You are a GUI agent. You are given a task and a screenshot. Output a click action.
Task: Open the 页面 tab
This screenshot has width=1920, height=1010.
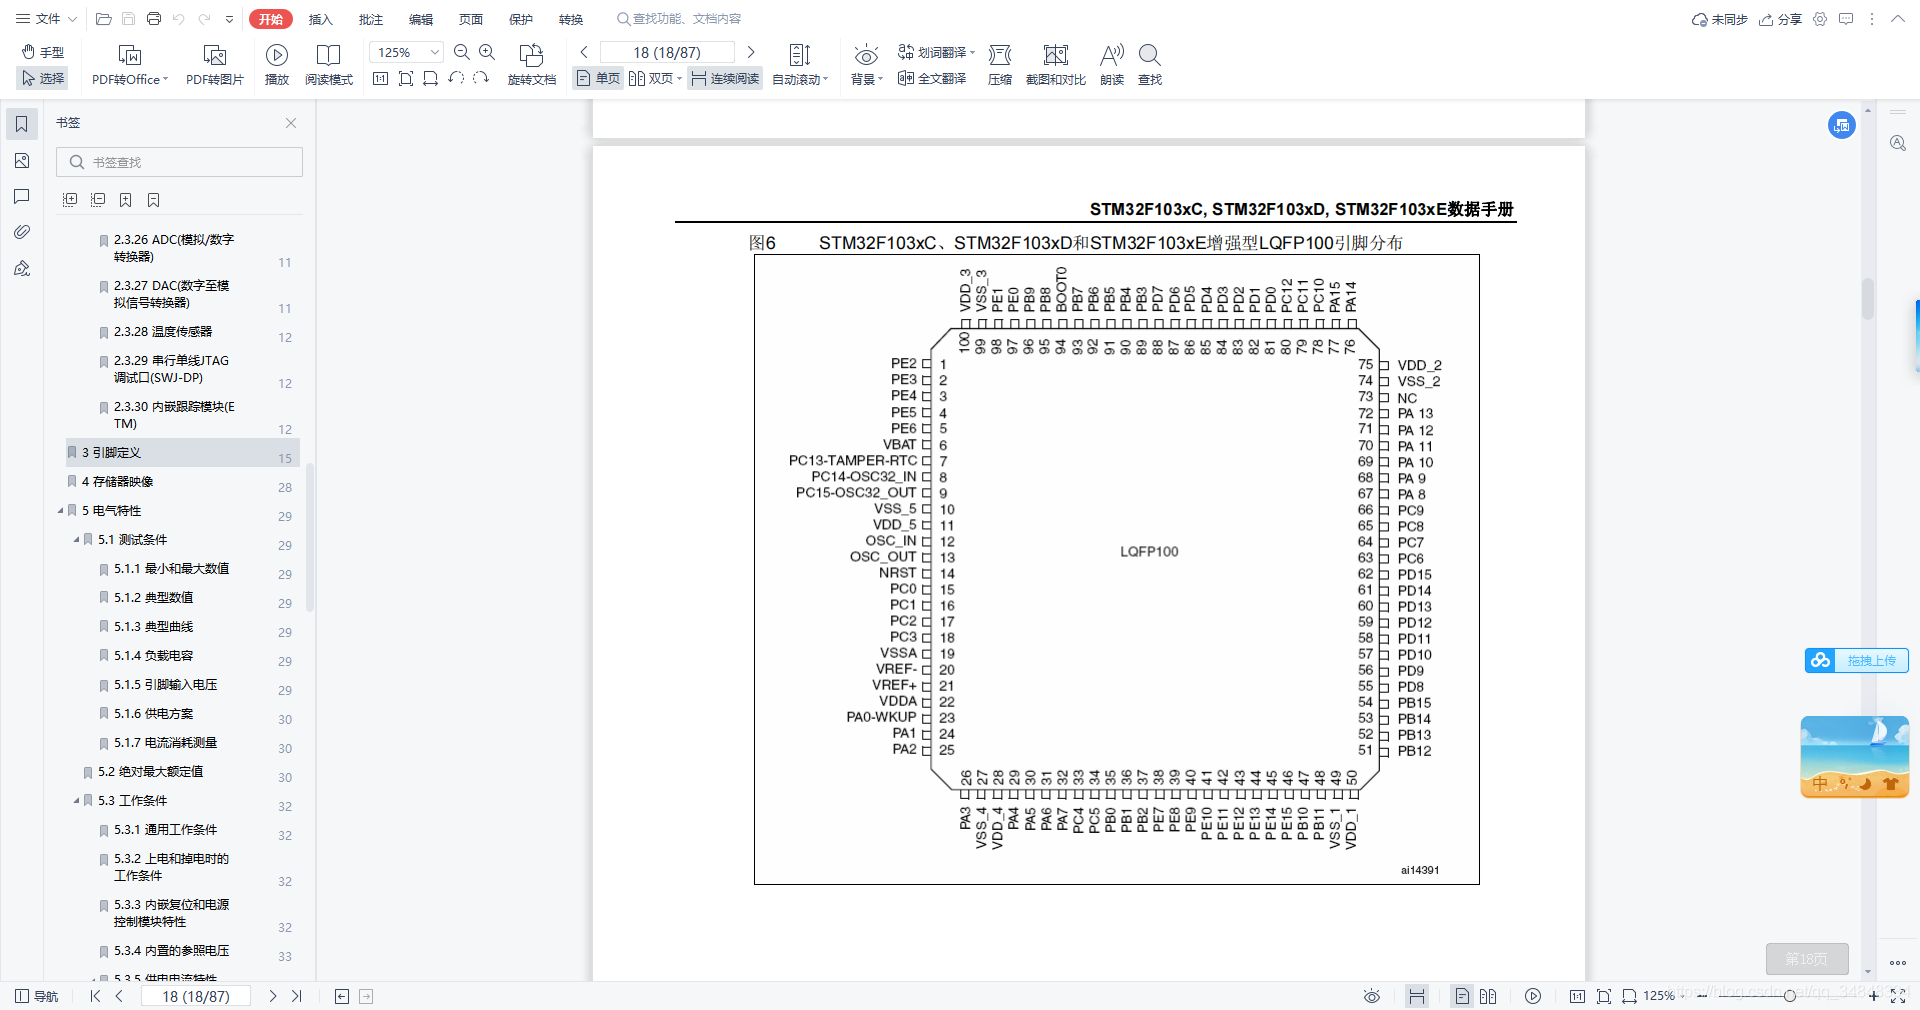tap(471, 19)
